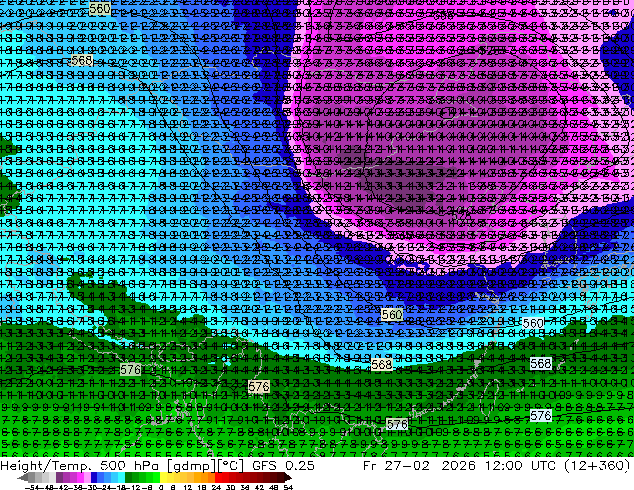Click the 'Fr 27-02' date text
634x490 pixels.
(x=396, y=466)
